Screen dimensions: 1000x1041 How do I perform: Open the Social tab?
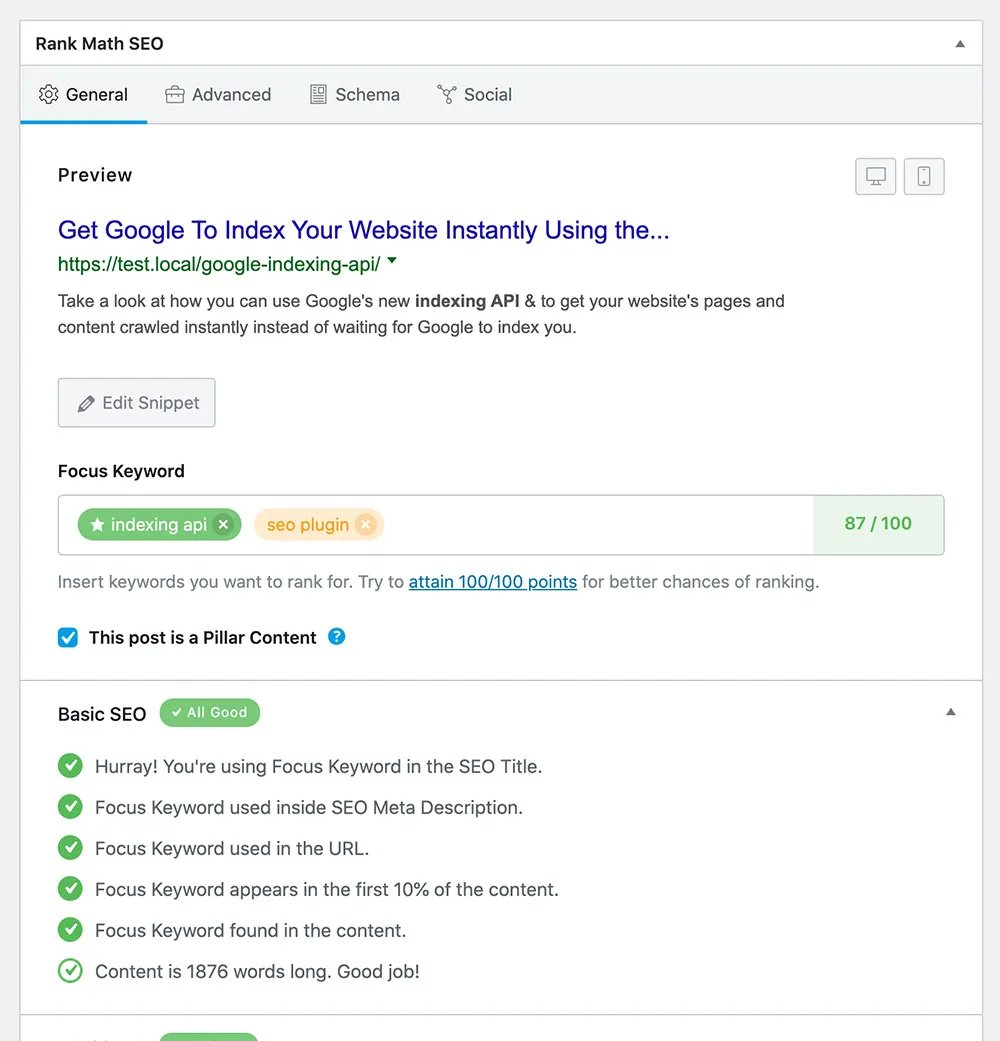point(475,95)
